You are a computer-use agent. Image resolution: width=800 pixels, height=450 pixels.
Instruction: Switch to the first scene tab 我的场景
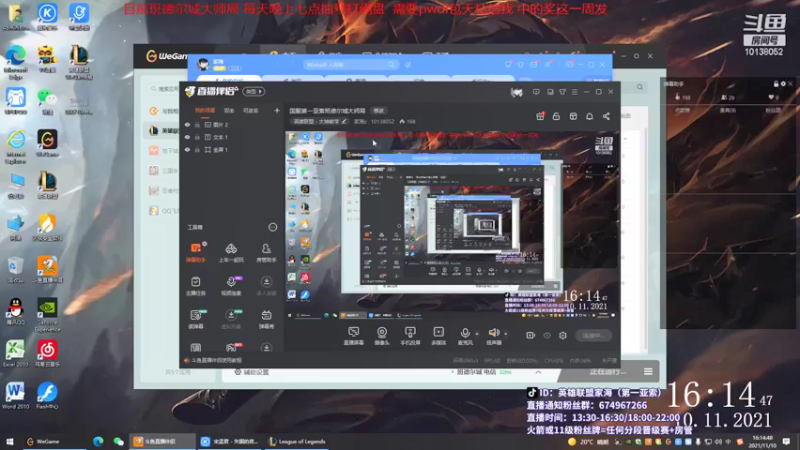point(205,110)
